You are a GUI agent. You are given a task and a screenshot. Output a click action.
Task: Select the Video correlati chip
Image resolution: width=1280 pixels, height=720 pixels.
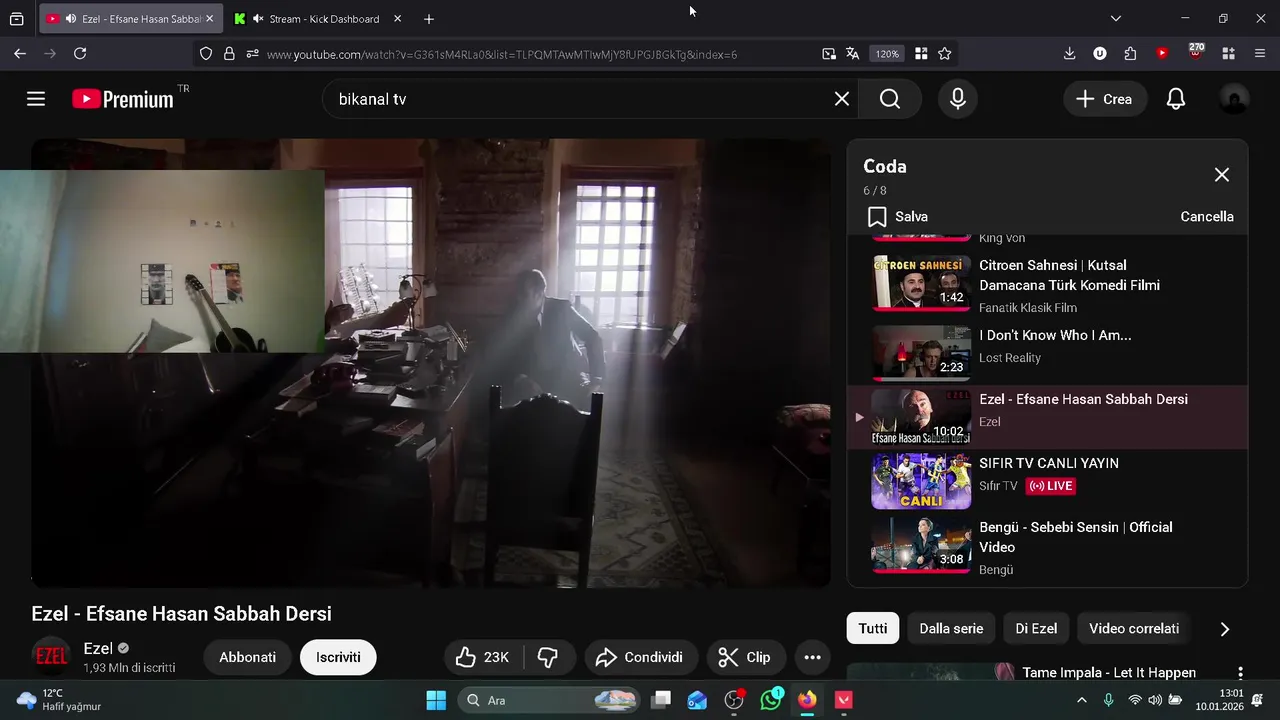(x=1134, y=629)
